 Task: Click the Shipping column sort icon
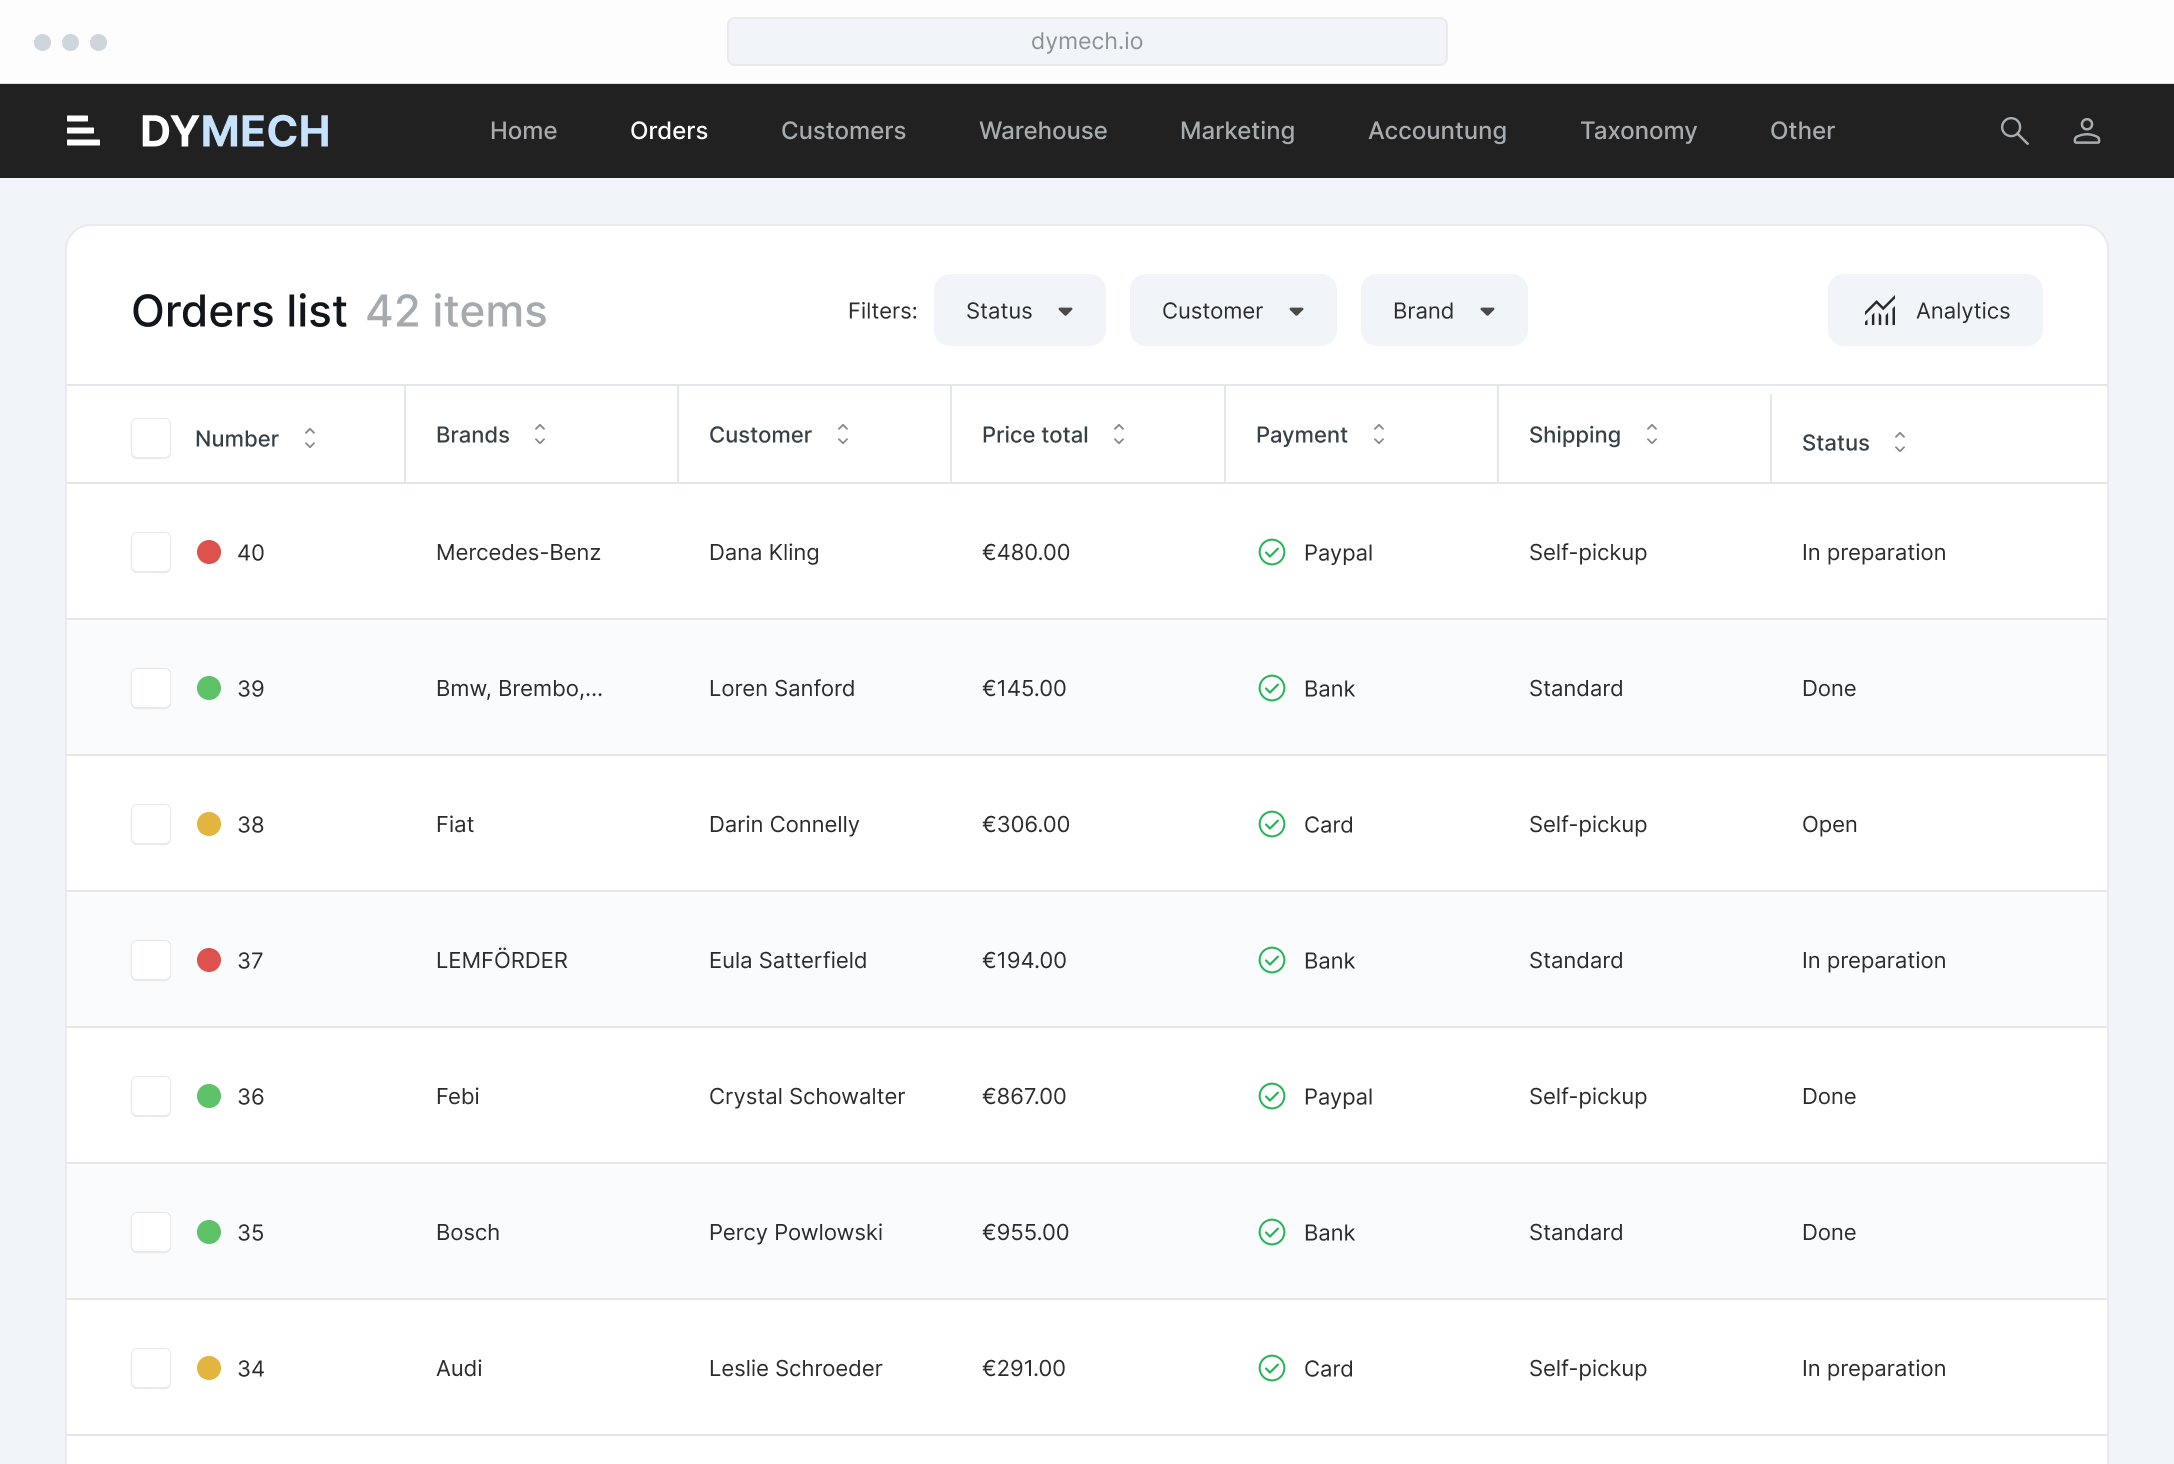coord(1652,434)
